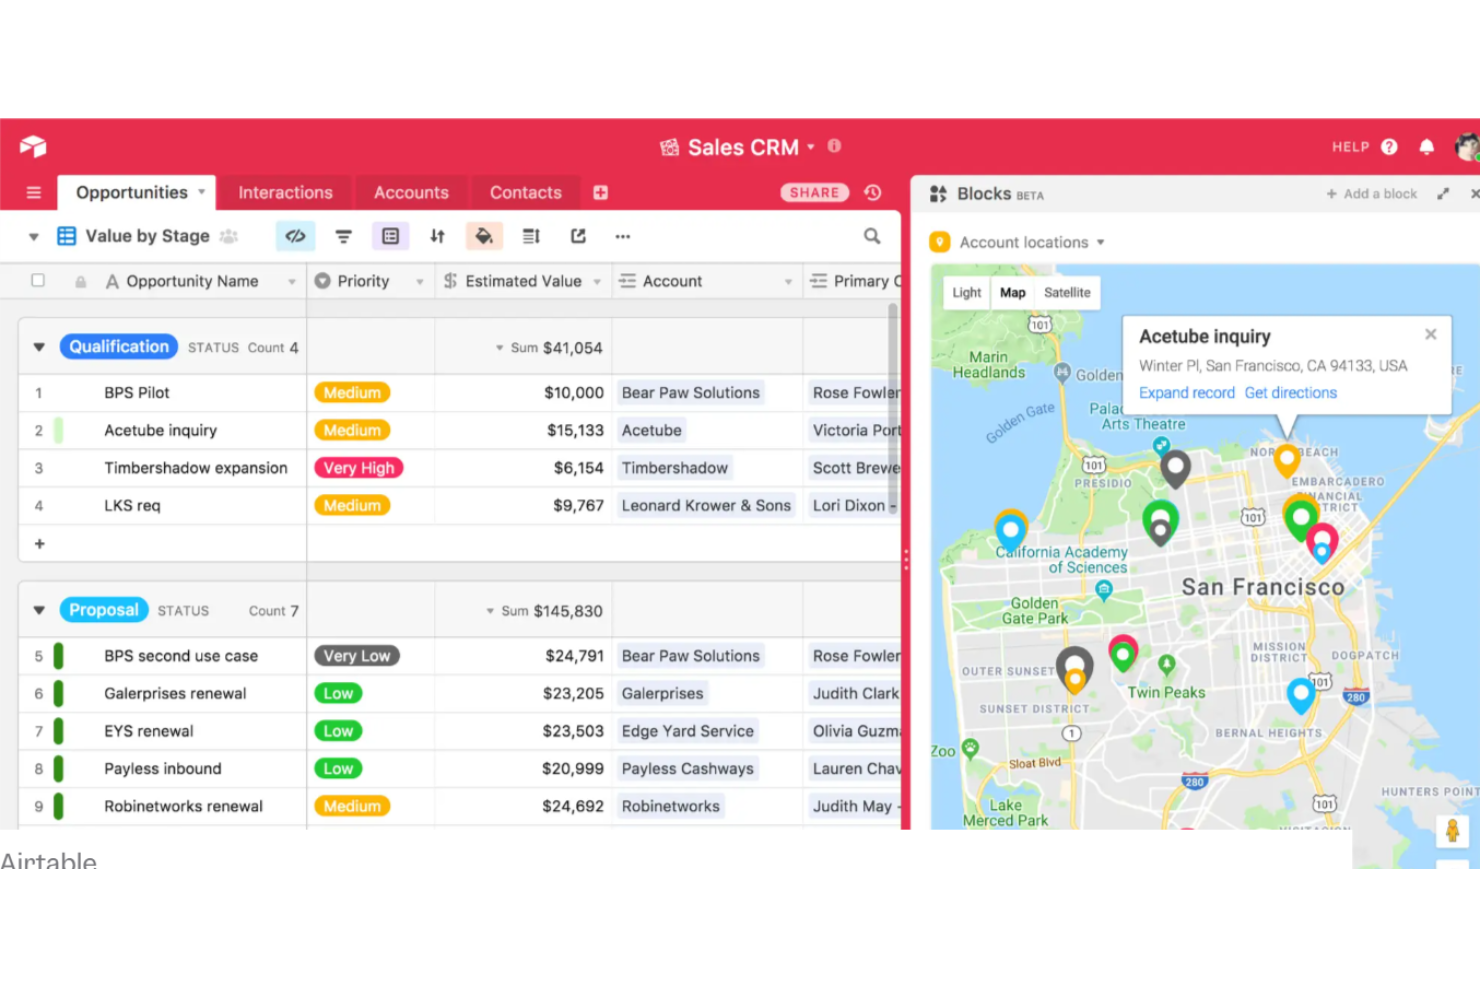The height and width of the screenshot is (987, 1480).
Task: Click the Get directions link
Action: (1290, 393)
